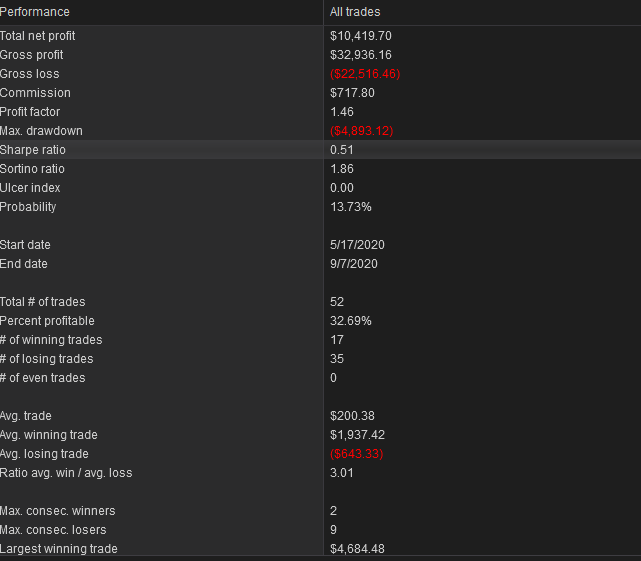Click the Avg. losing trade value ($643.33)
641x561 pixels.
[356, 454]
